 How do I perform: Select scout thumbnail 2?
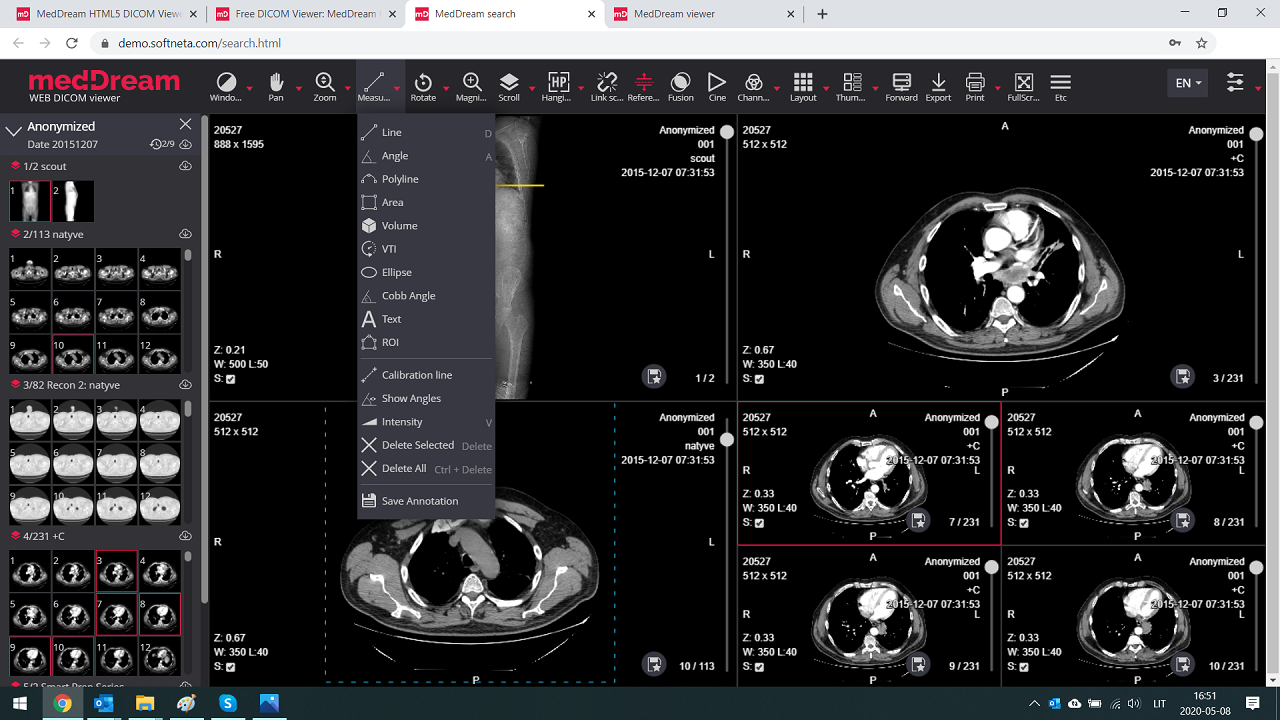(73, 201)
